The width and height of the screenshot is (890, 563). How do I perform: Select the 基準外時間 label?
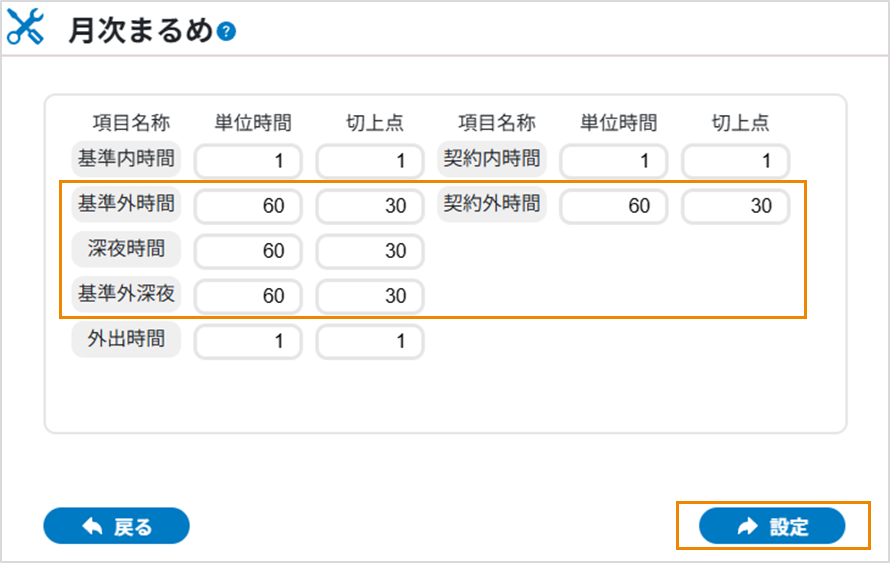click(x=126, y=204)
